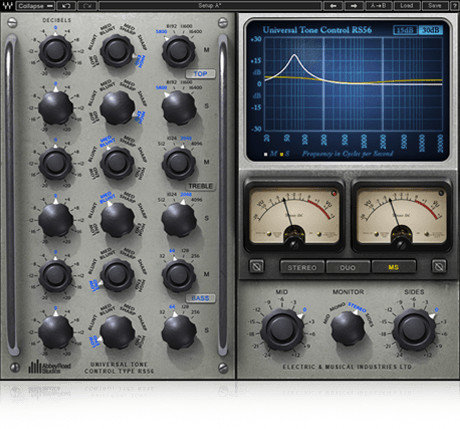Toggle the BASS band link button
The height and width of the screenshot is (429, 460).
point(200,298)
